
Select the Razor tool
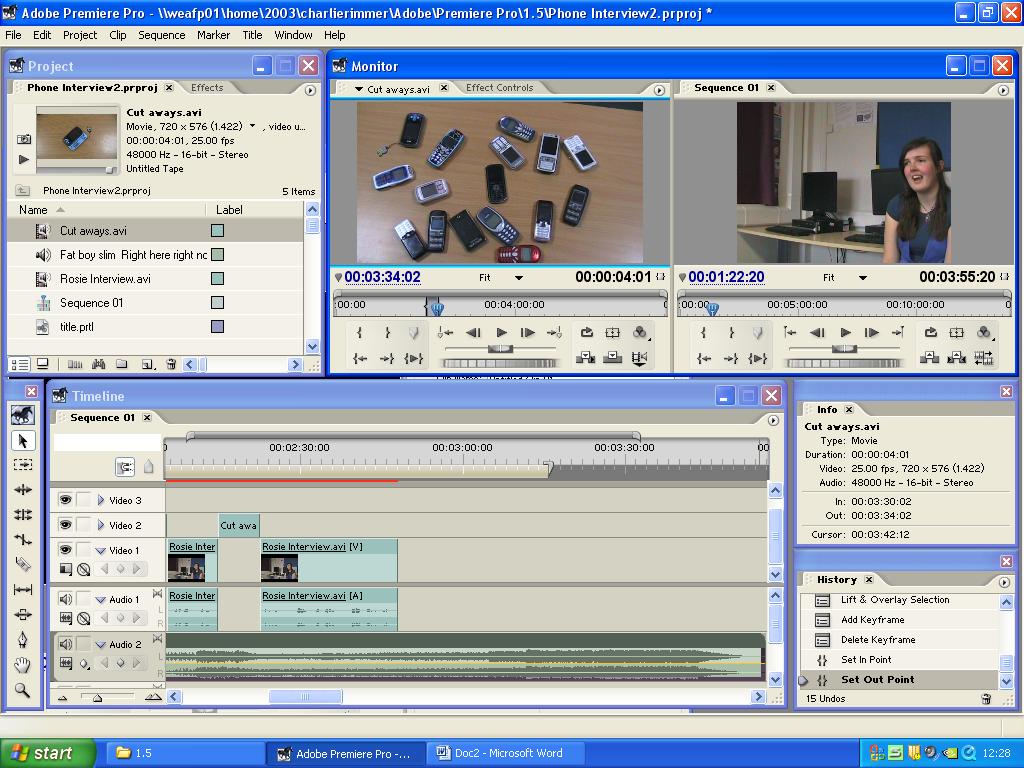point(23,564)
